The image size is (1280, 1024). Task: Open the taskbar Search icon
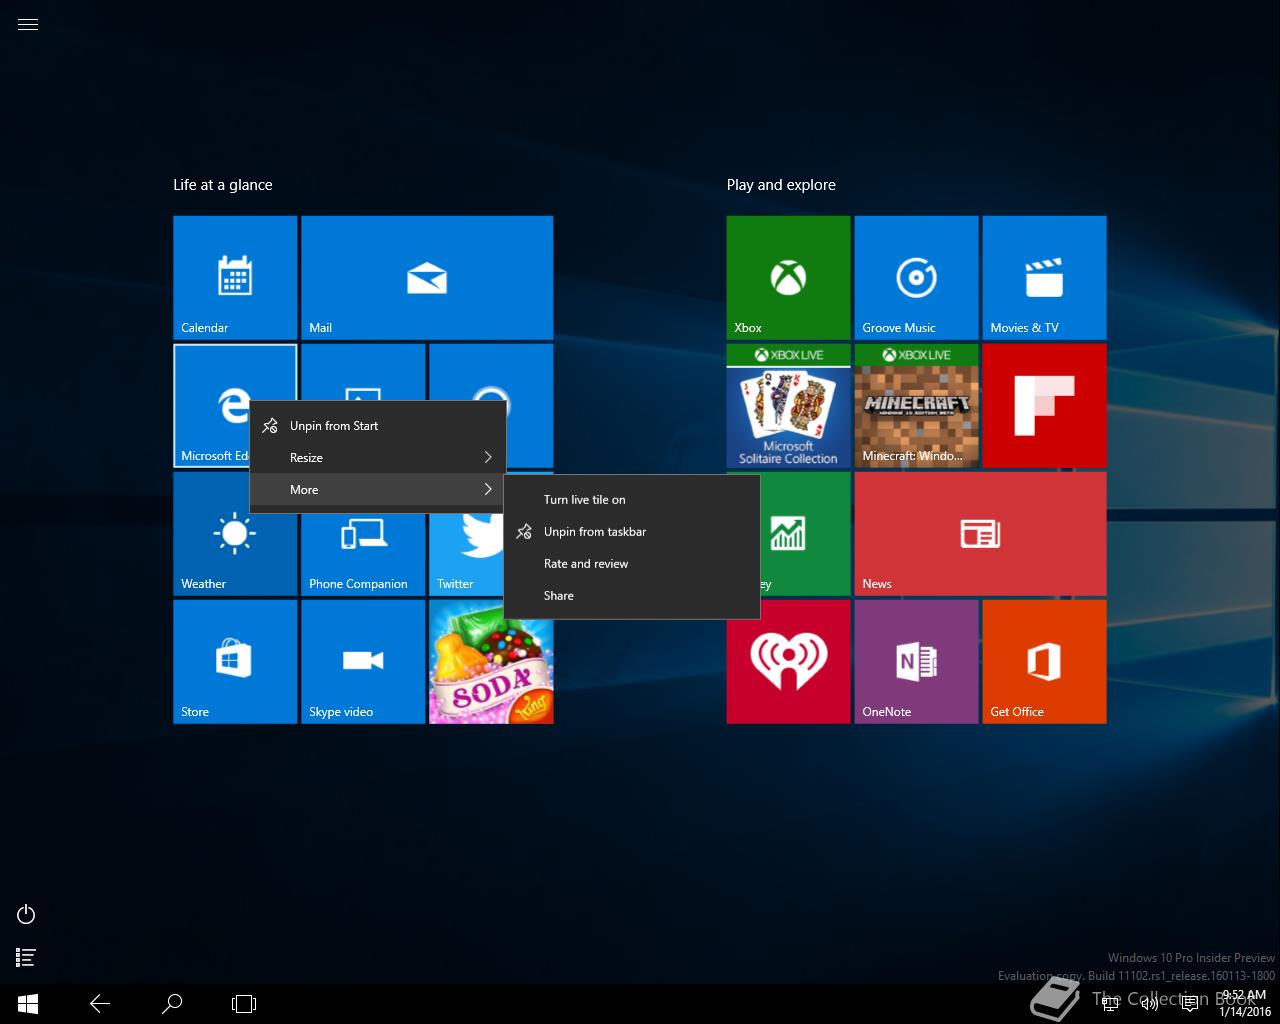[172, 1004]
